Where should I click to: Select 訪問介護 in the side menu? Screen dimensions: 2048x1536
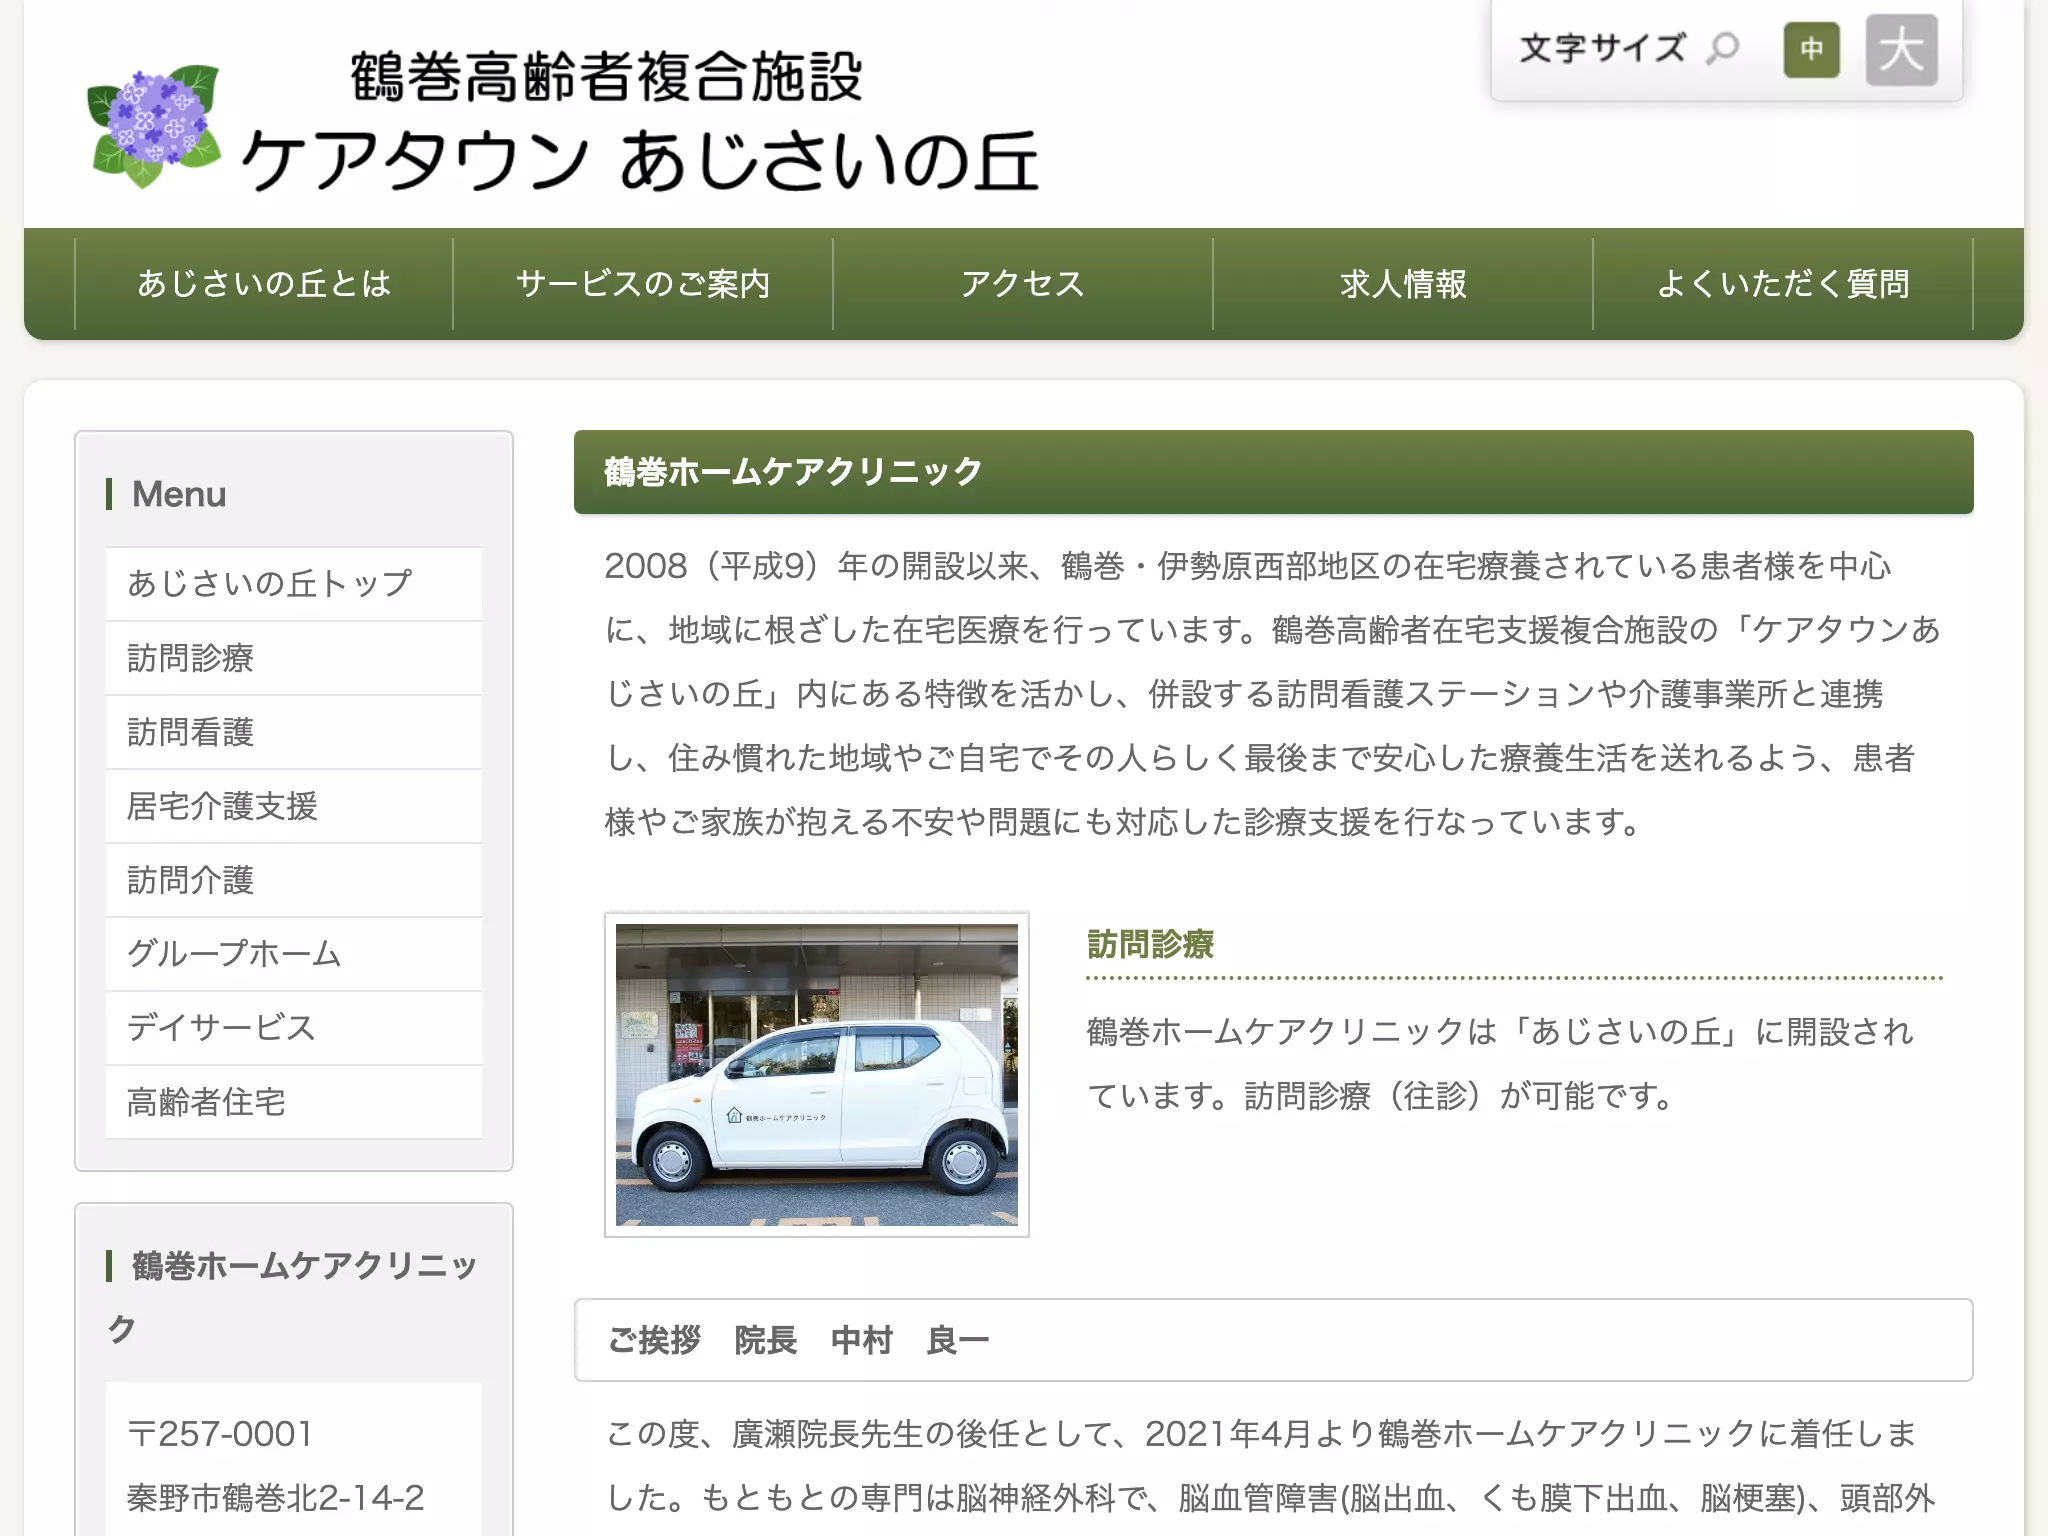click(x=294, y=880)
